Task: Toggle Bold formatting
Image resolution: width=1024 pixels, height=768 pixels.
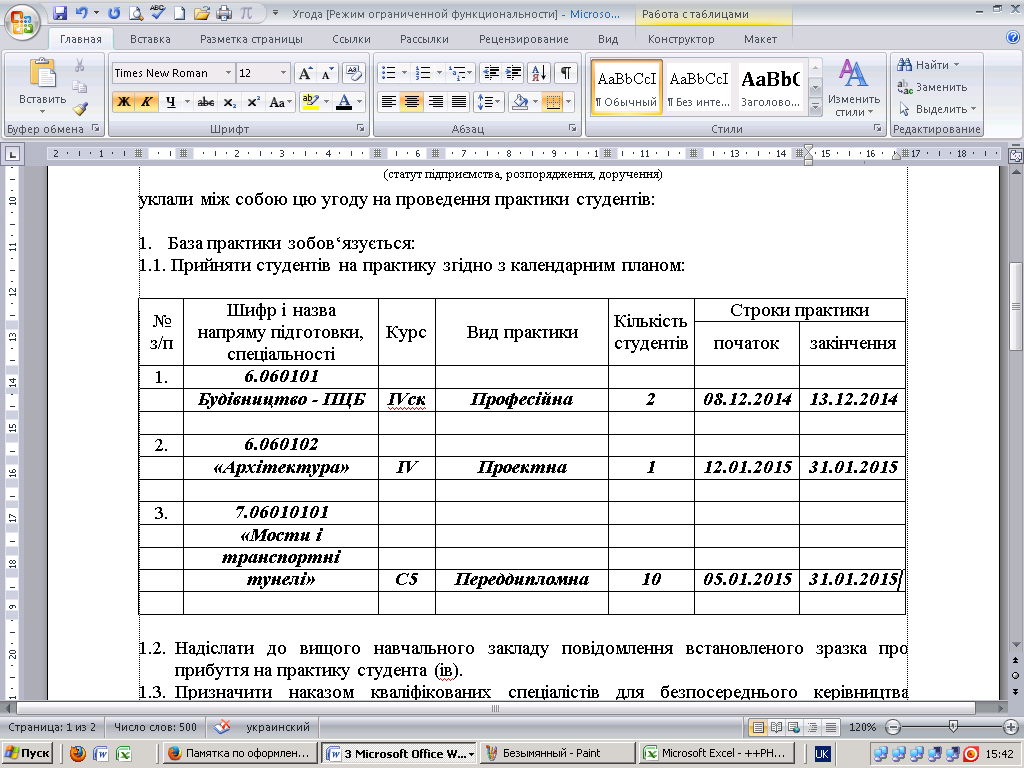Action: (x=123, y=102)
